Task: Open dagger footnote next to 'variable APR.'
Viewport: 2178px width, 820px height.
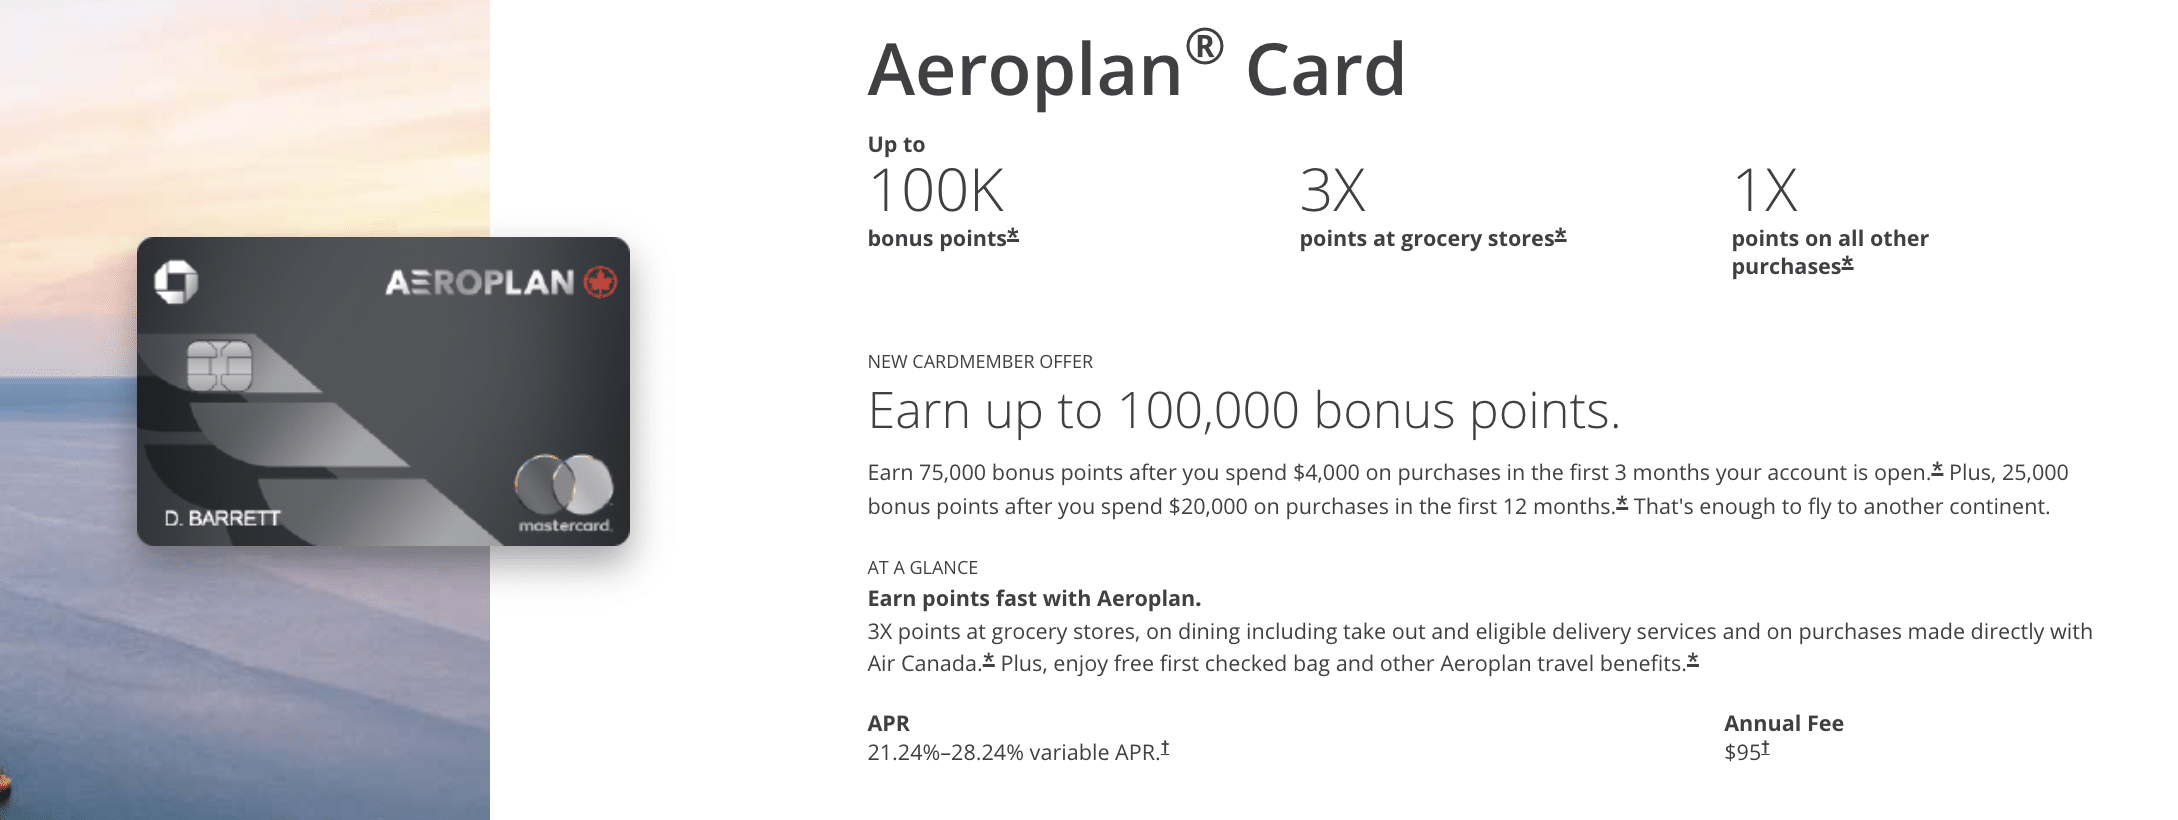Action: pos(1165,748)
